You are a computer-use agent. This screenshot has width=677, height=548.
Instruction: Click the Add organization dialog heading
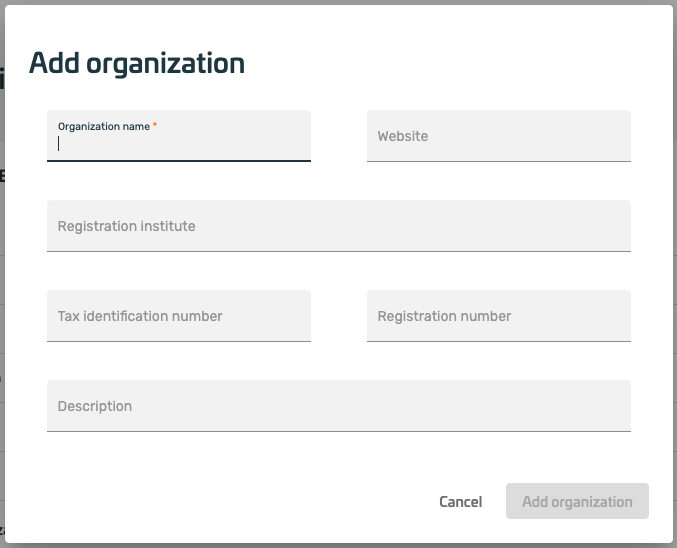[x=137, y=63]
